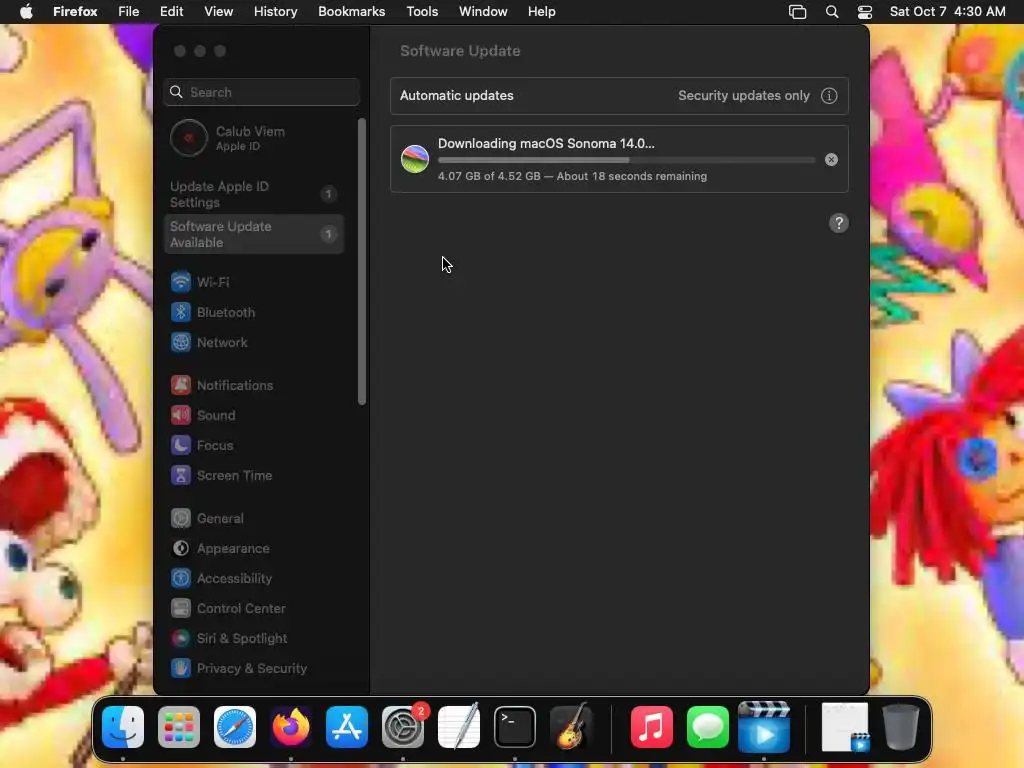This screenshot has height=768, width=1024.
Task: Open the Tools menu
Action: pyautogui.click(x=423, y=12)
